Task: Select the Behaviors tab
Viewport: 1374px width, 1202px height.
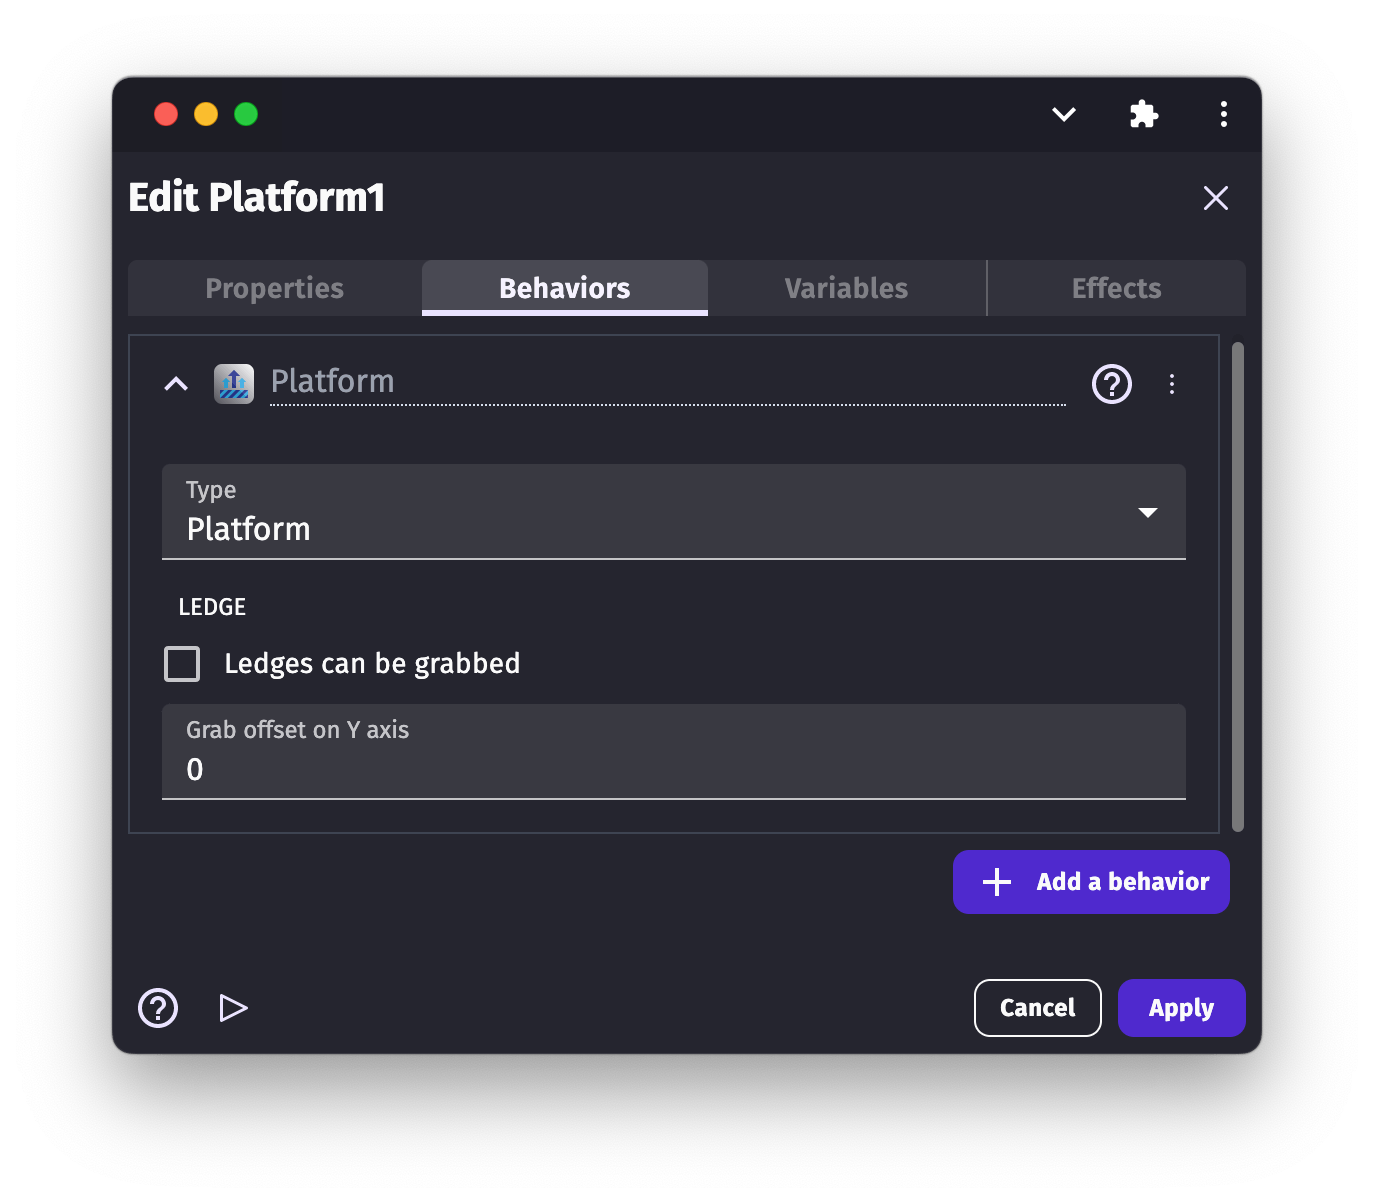Action: point(565,288)
